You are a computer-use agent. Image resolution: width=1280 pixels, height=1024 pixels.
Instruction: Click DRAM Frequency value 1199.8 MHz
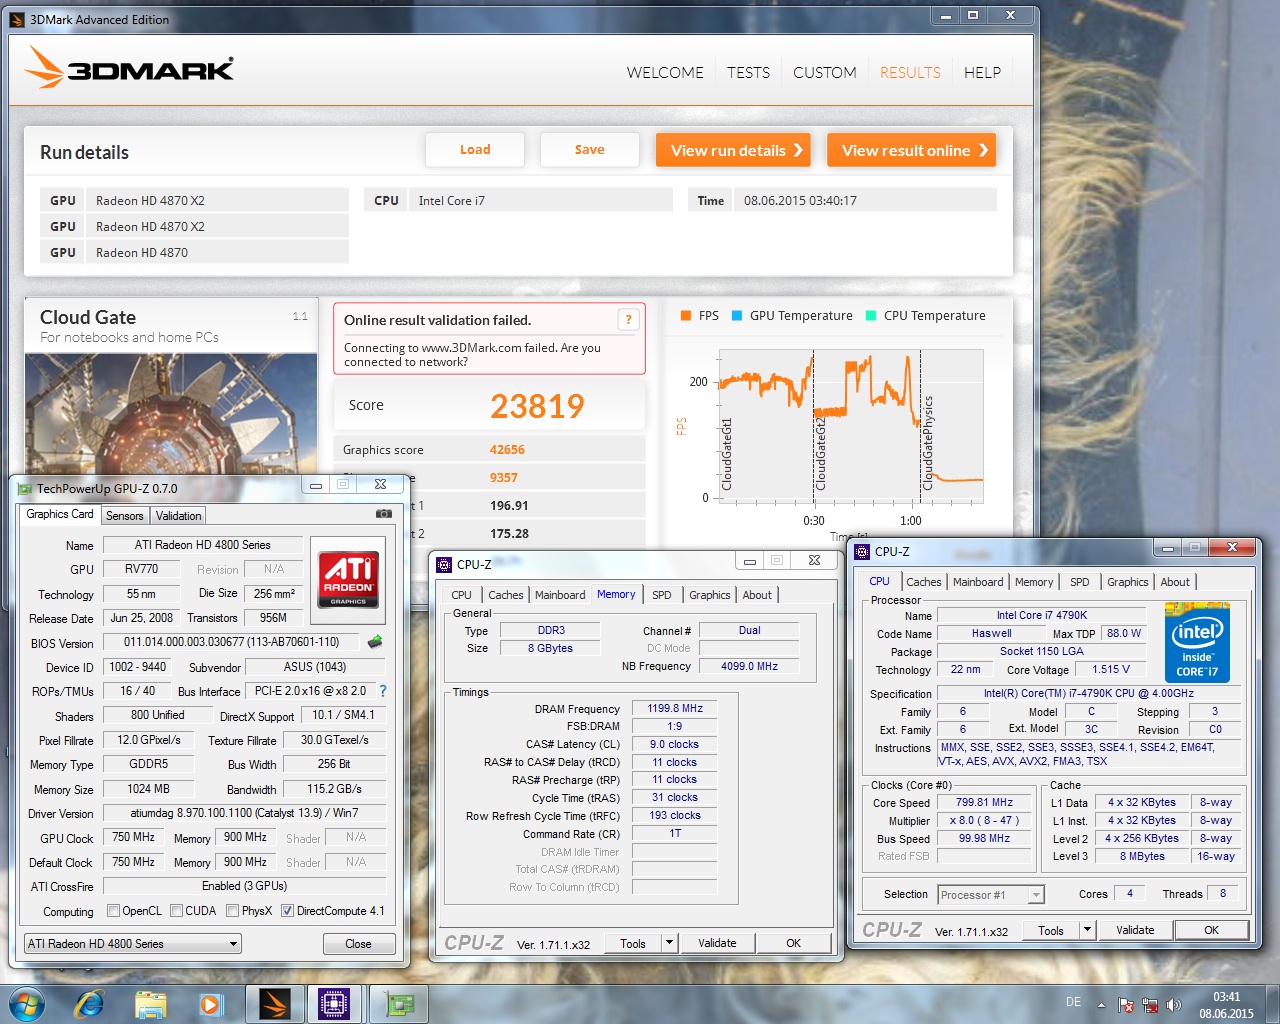click(x=675, y=708)
